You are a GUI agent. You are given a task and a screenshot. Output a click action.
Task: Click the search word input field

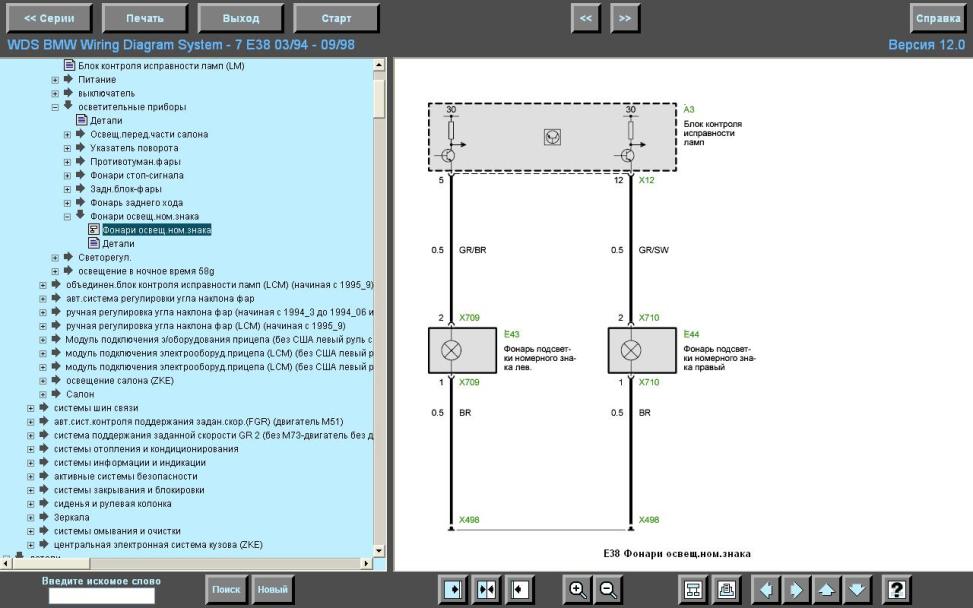(102, 596)
